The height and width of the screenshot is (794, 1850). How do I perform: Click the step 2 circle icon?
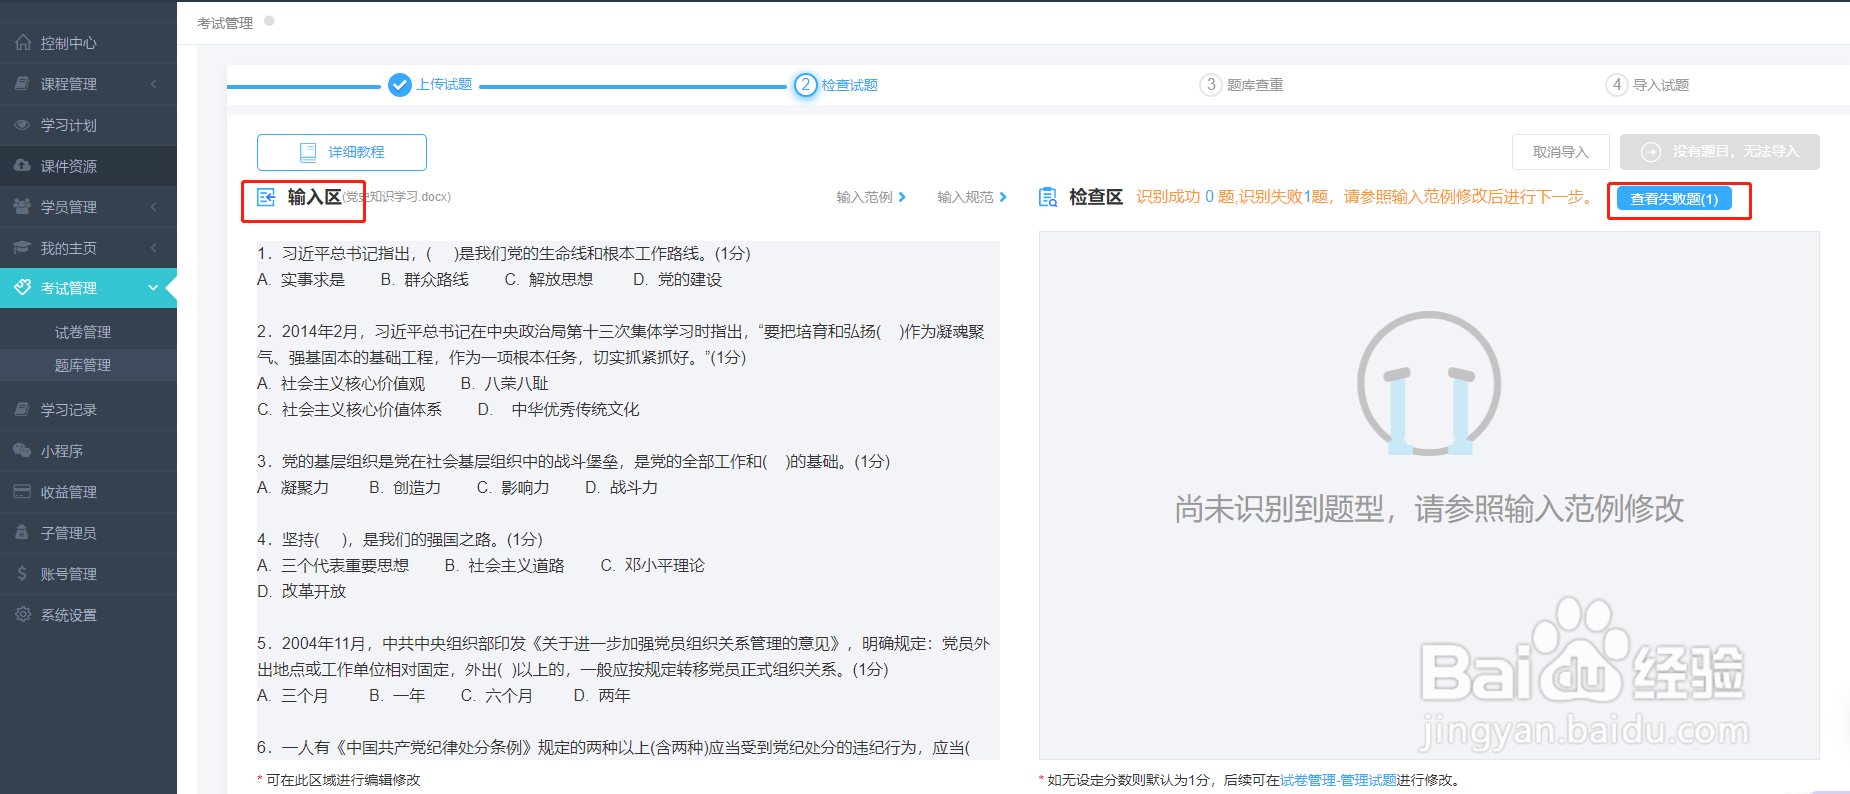(806, 85)
